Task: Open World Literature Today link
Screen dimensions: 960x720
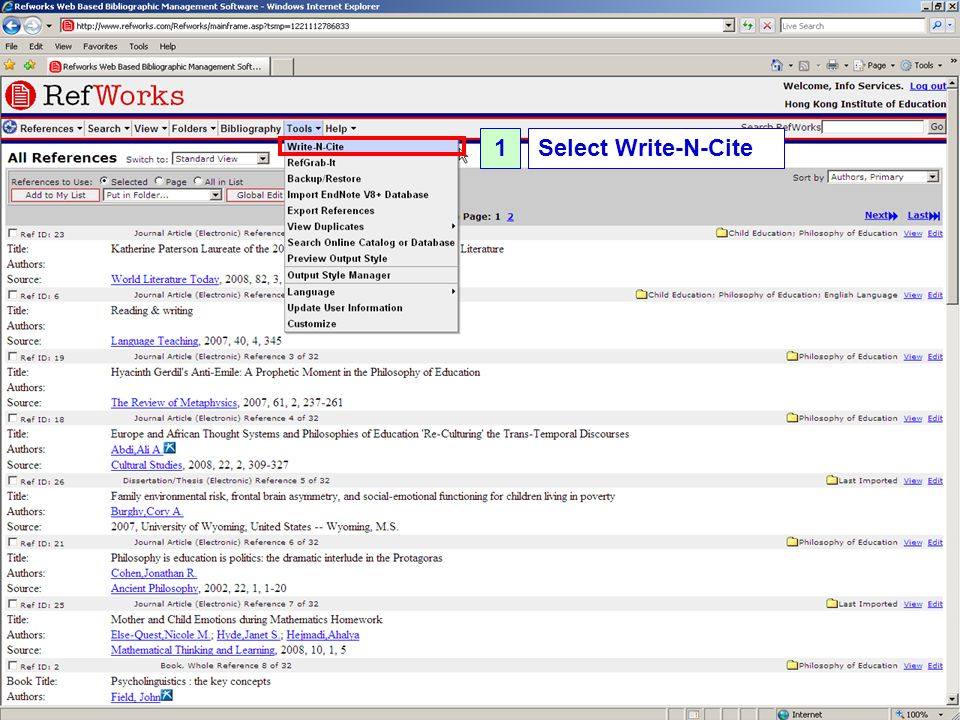Action: (165, 279)
